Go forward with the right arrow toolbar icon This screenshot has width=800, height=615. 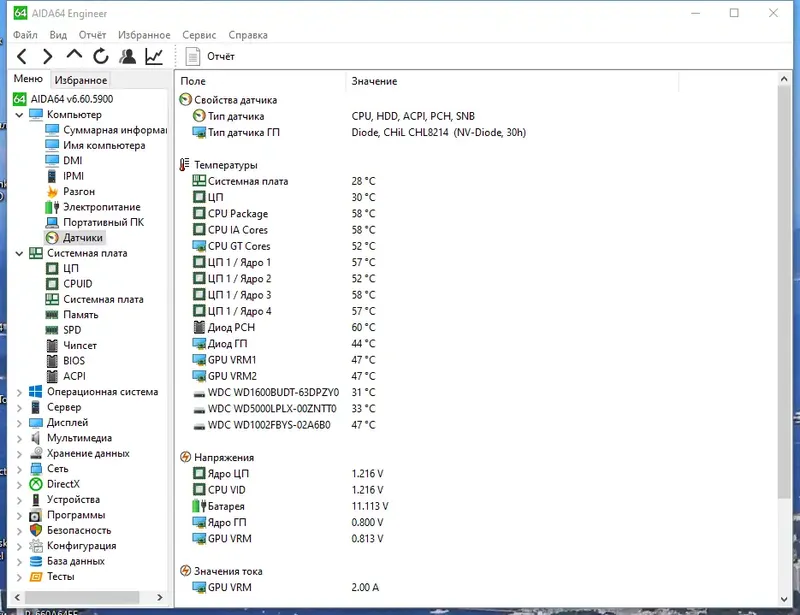tap(47, 56)
